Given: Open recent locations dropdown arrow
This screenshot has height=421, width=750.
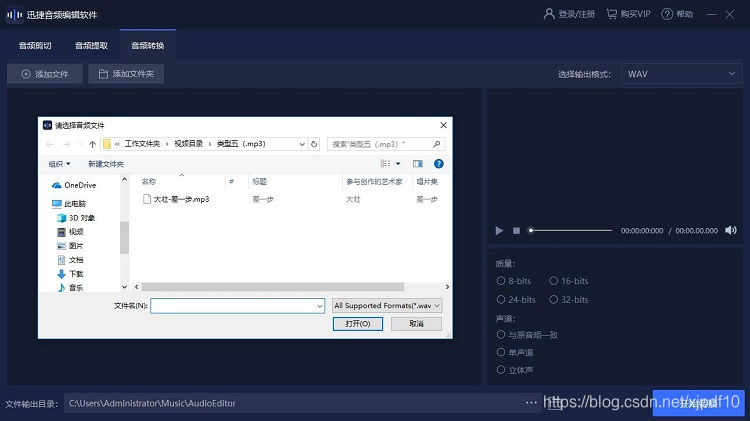Looking at the screenshot, I should (80, 144).
